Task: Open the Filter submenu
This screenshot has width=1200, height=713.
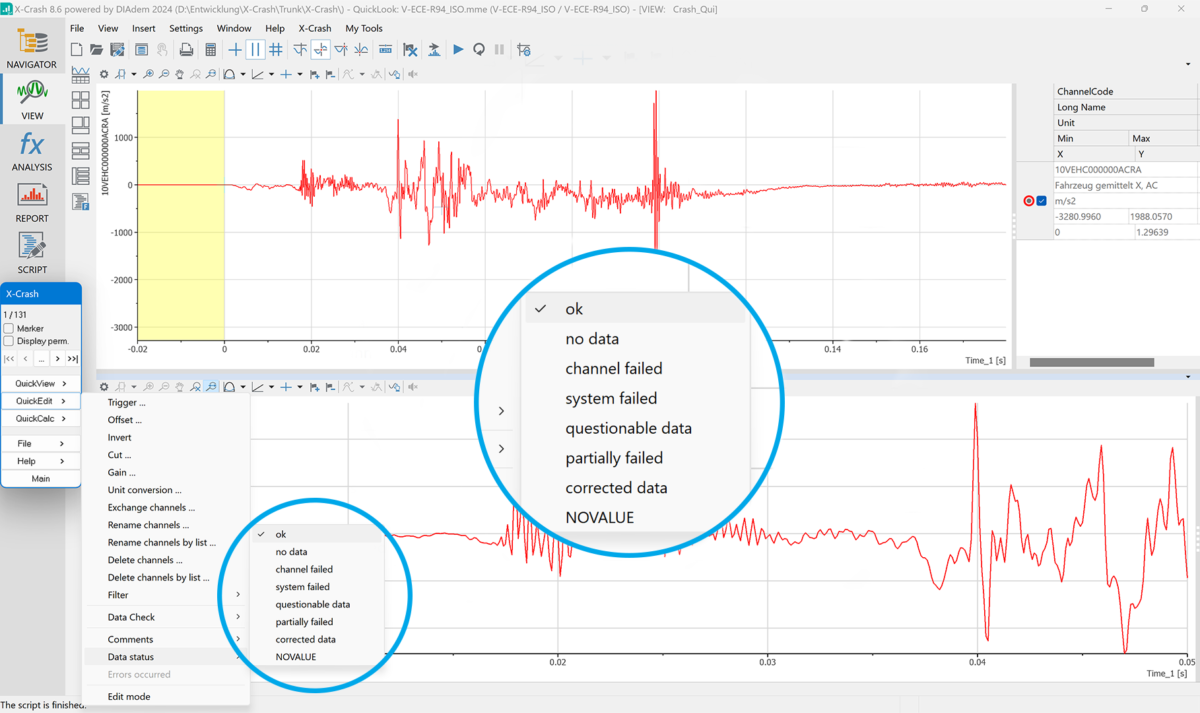Action: click(165, 595)
